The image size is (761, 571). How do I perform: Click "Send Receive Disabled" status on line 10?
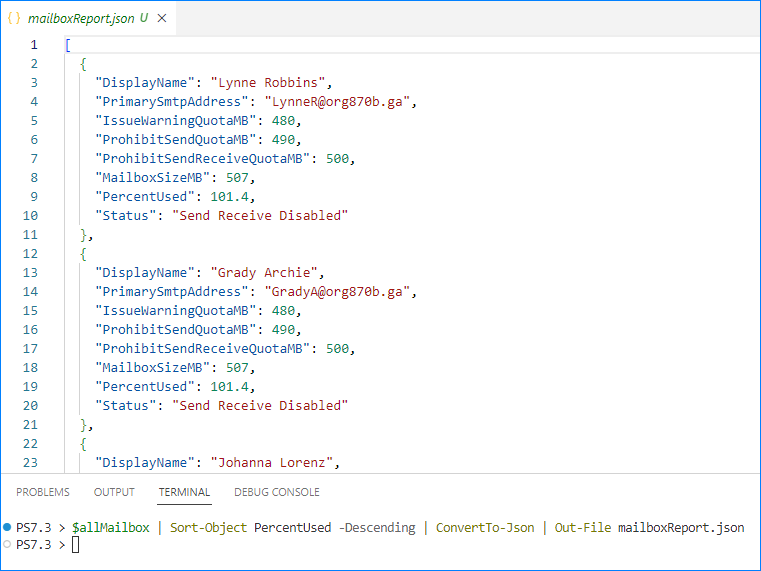click(260, 215)
